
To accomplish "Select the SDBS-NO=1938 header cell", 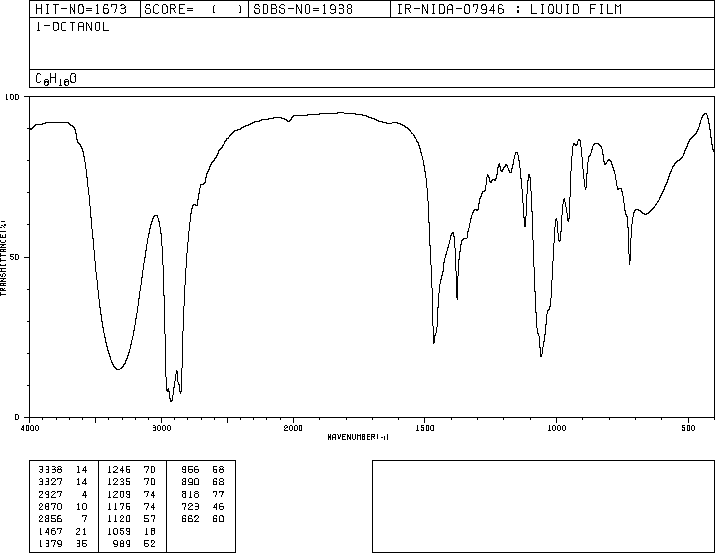I will click(x=319, y=9).
